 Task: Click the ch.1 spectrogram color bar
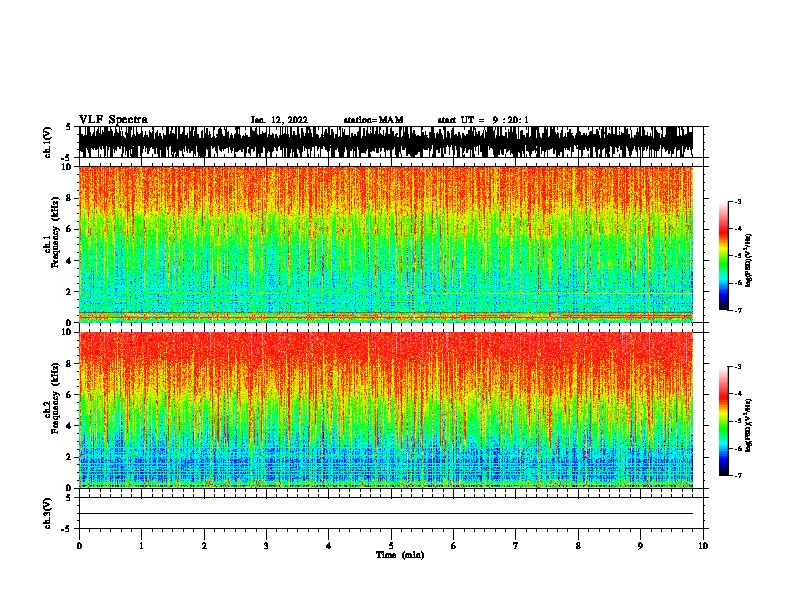[x=724, y=256]
